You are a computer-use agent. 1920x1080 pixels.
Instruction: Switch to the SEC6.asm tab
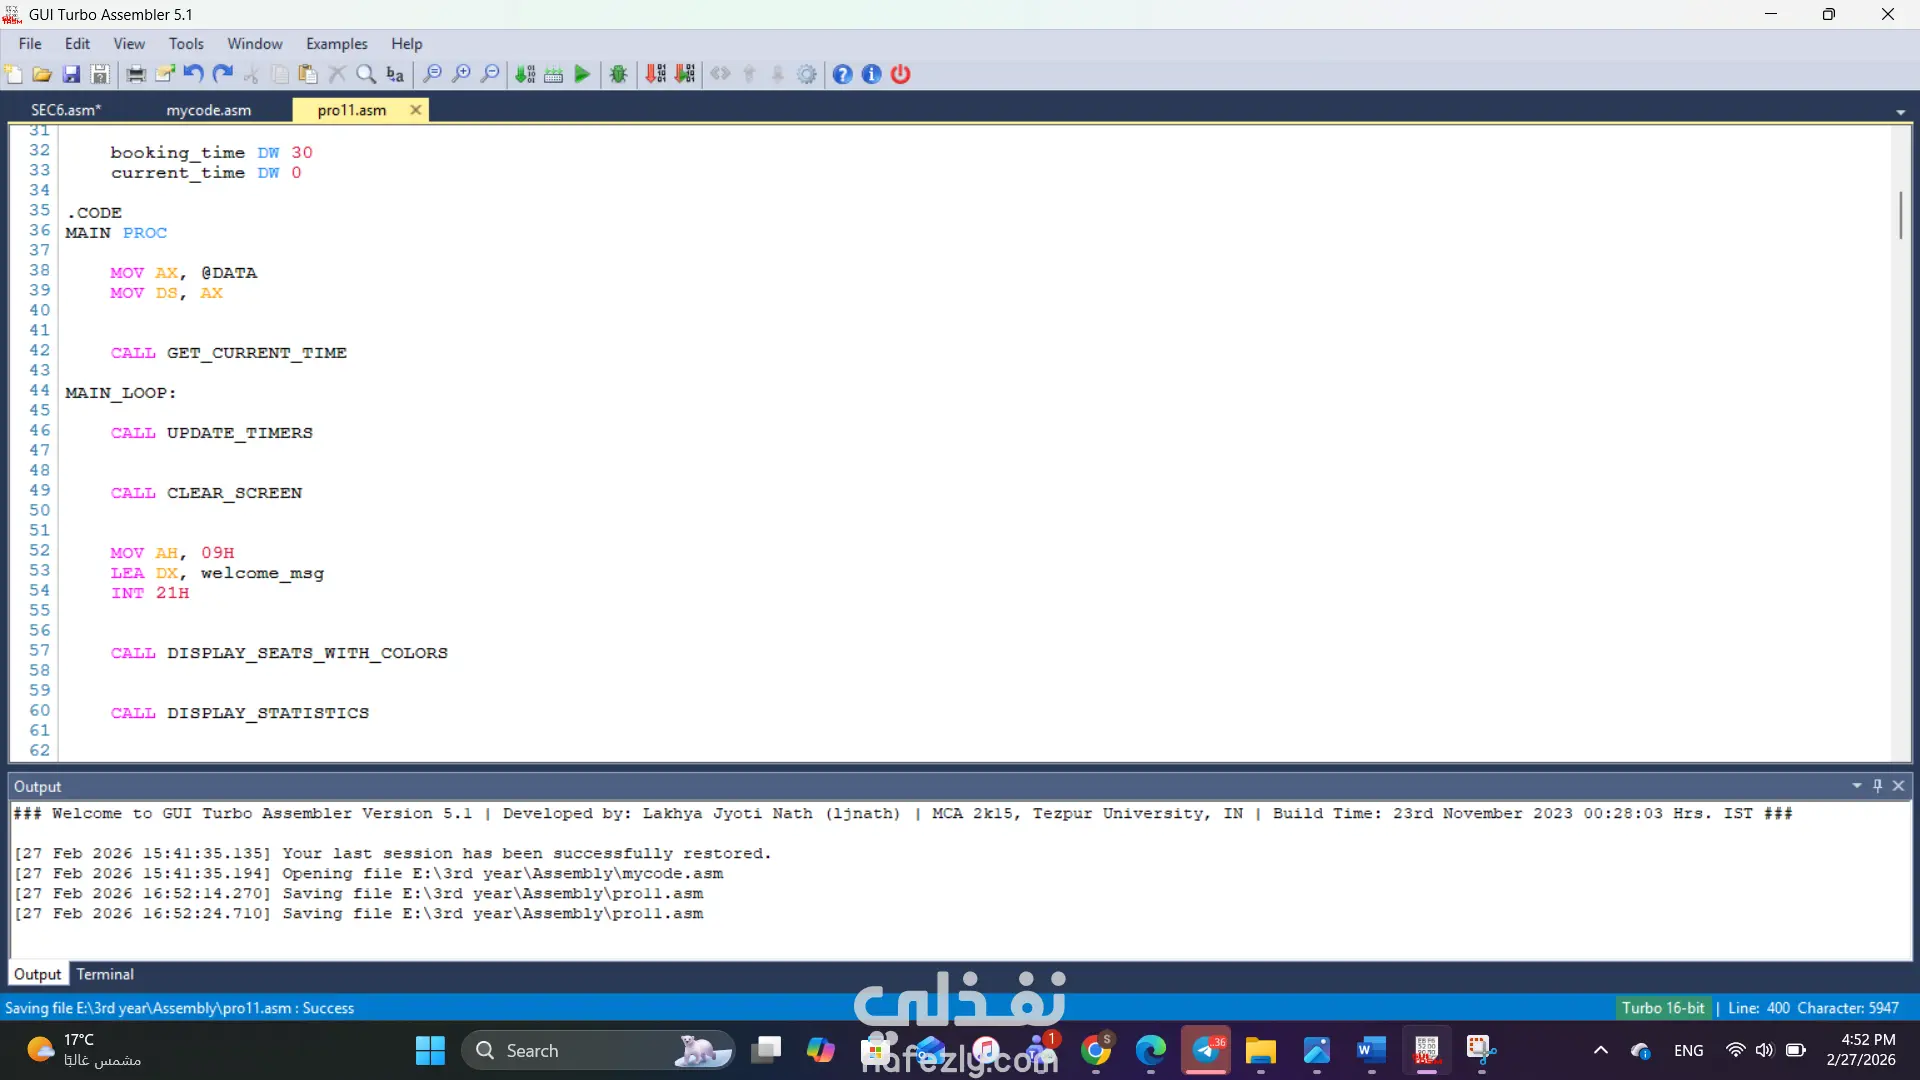tap(66, 110)
